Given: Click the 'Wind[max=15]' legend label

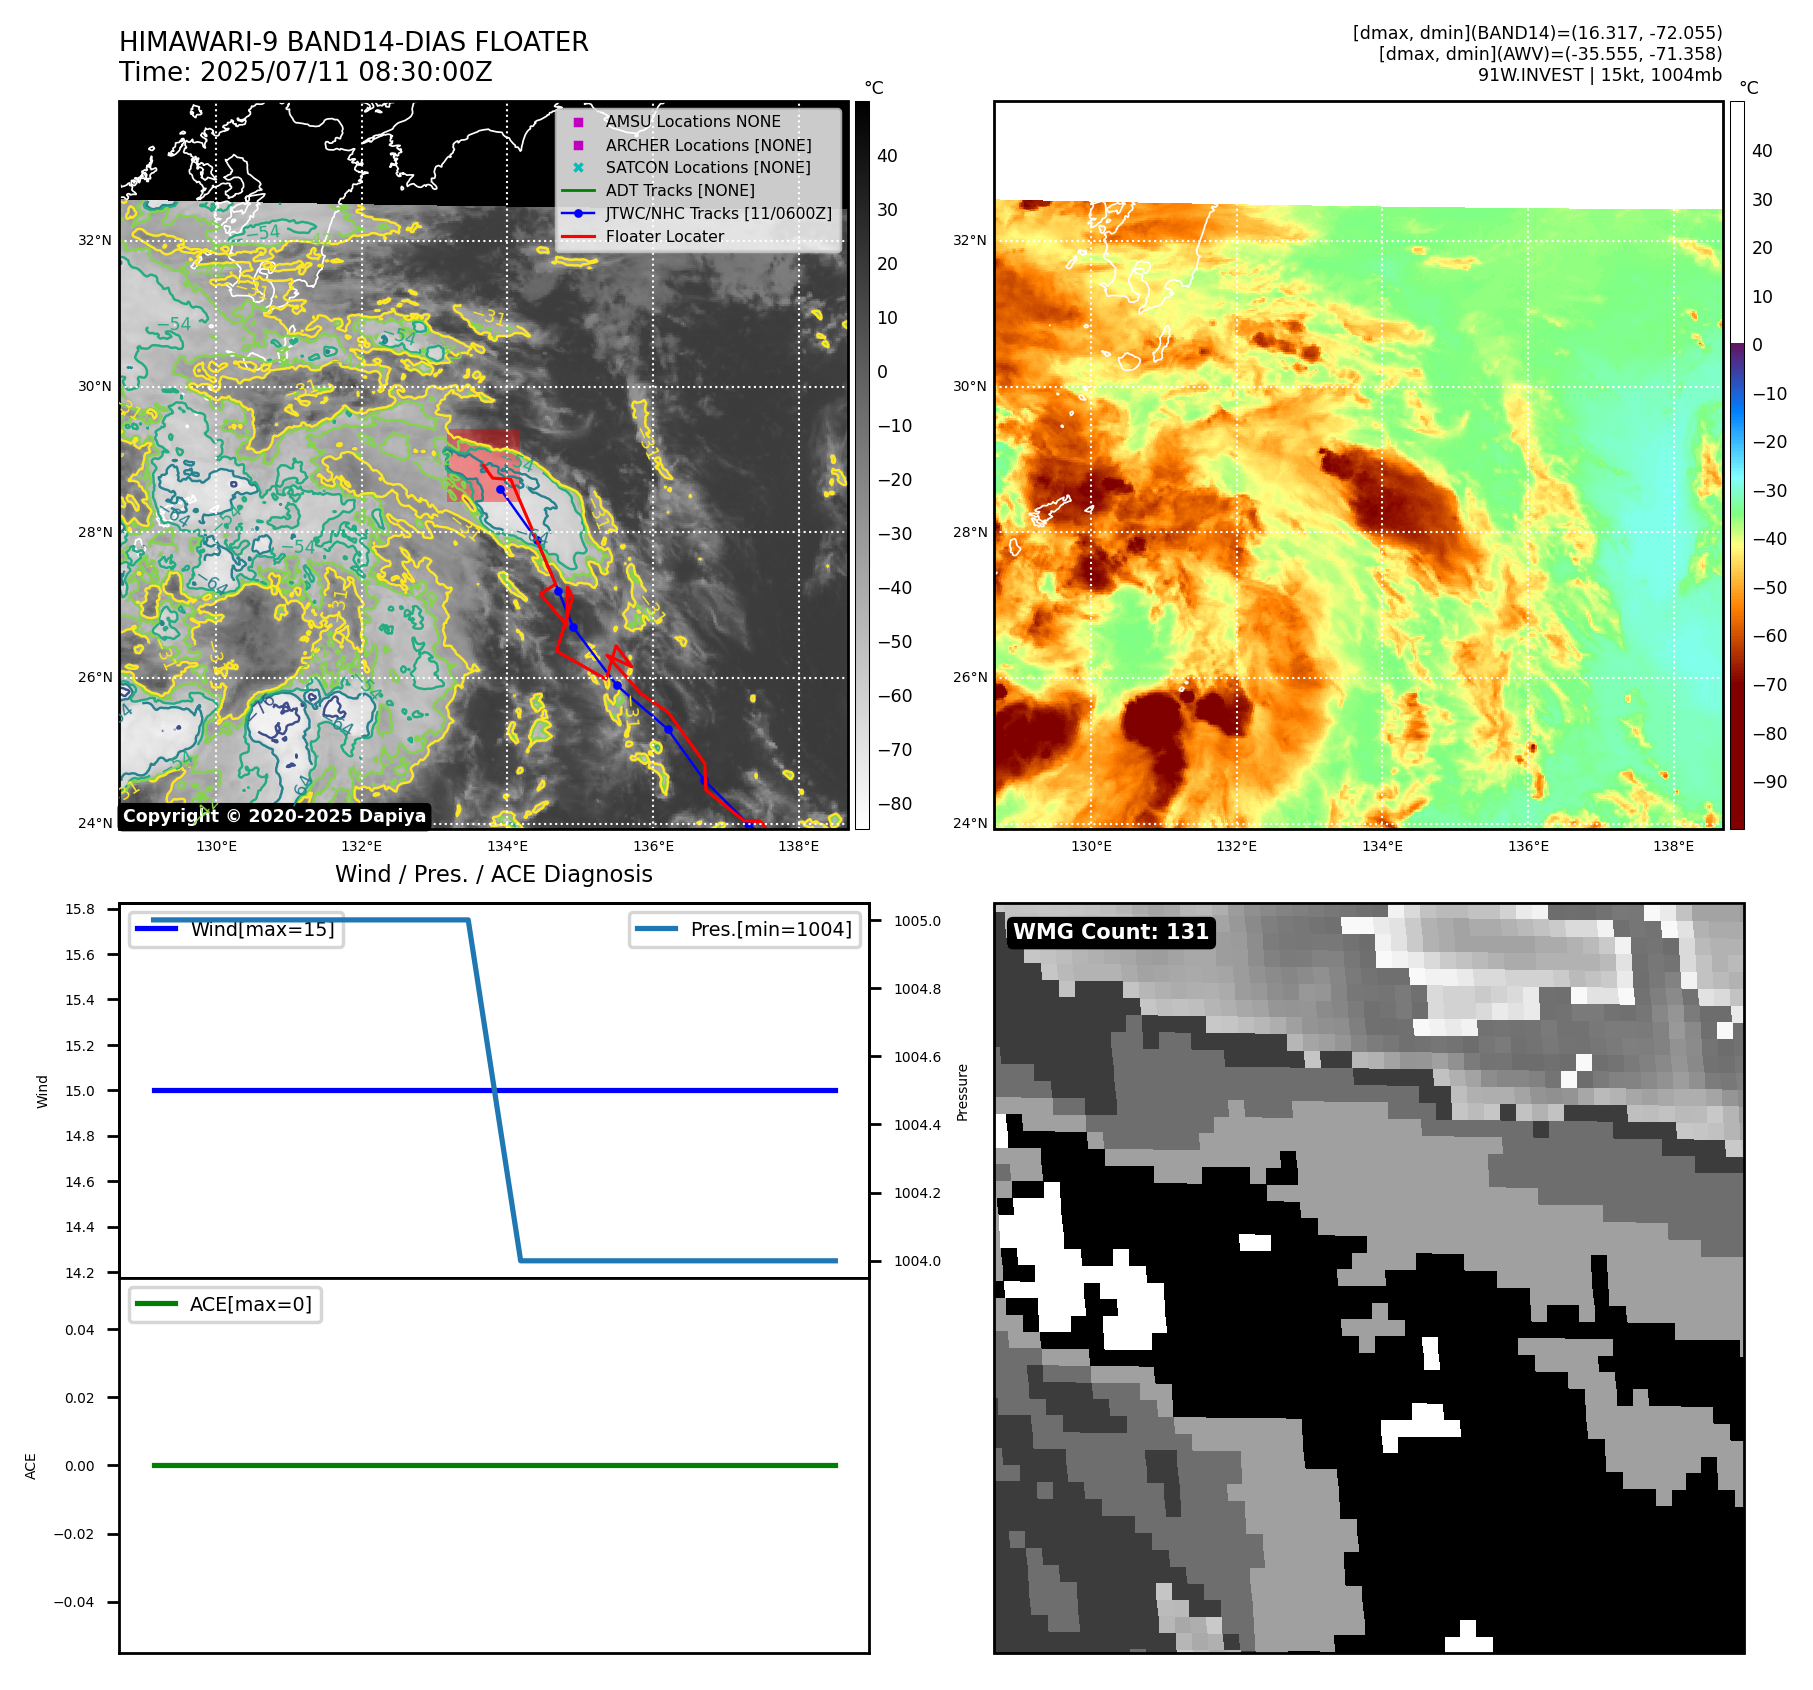Looking at the screenshot, I should pos(262,929).
